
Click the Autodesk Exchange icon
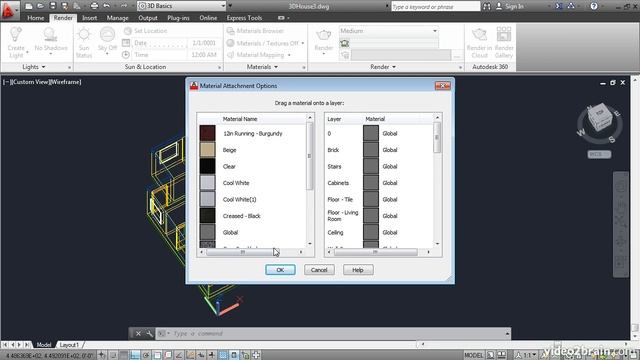[x=559, y=6]
